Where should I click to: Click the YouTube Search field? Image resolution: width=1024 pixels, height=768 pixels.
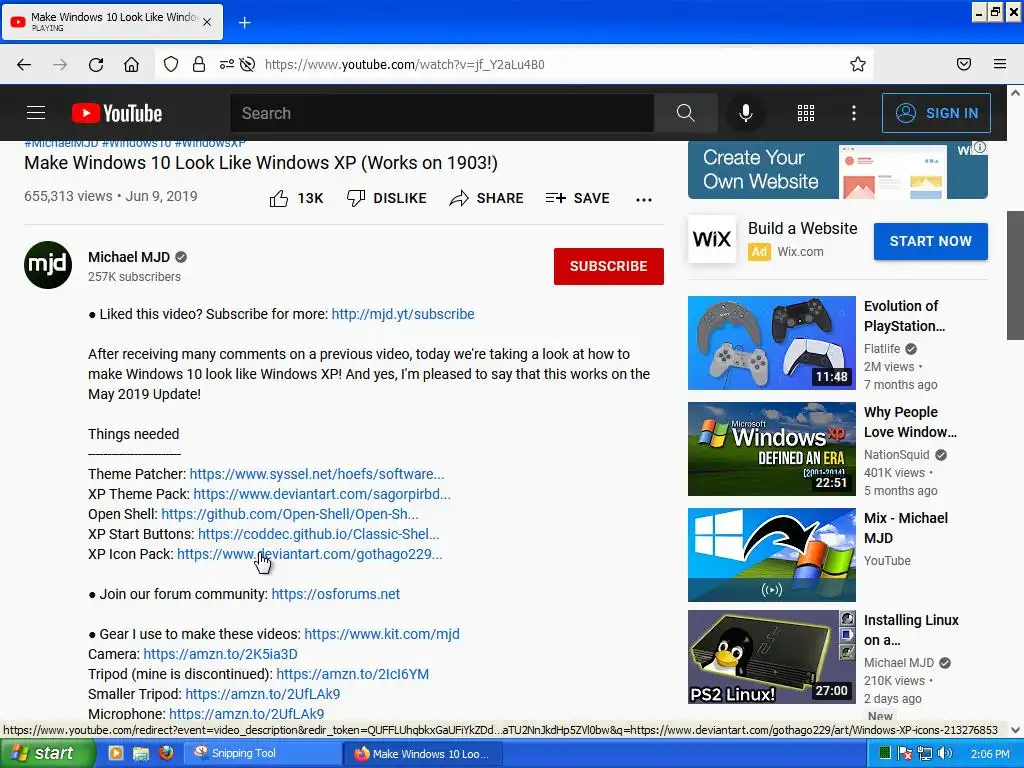point(441,113)
